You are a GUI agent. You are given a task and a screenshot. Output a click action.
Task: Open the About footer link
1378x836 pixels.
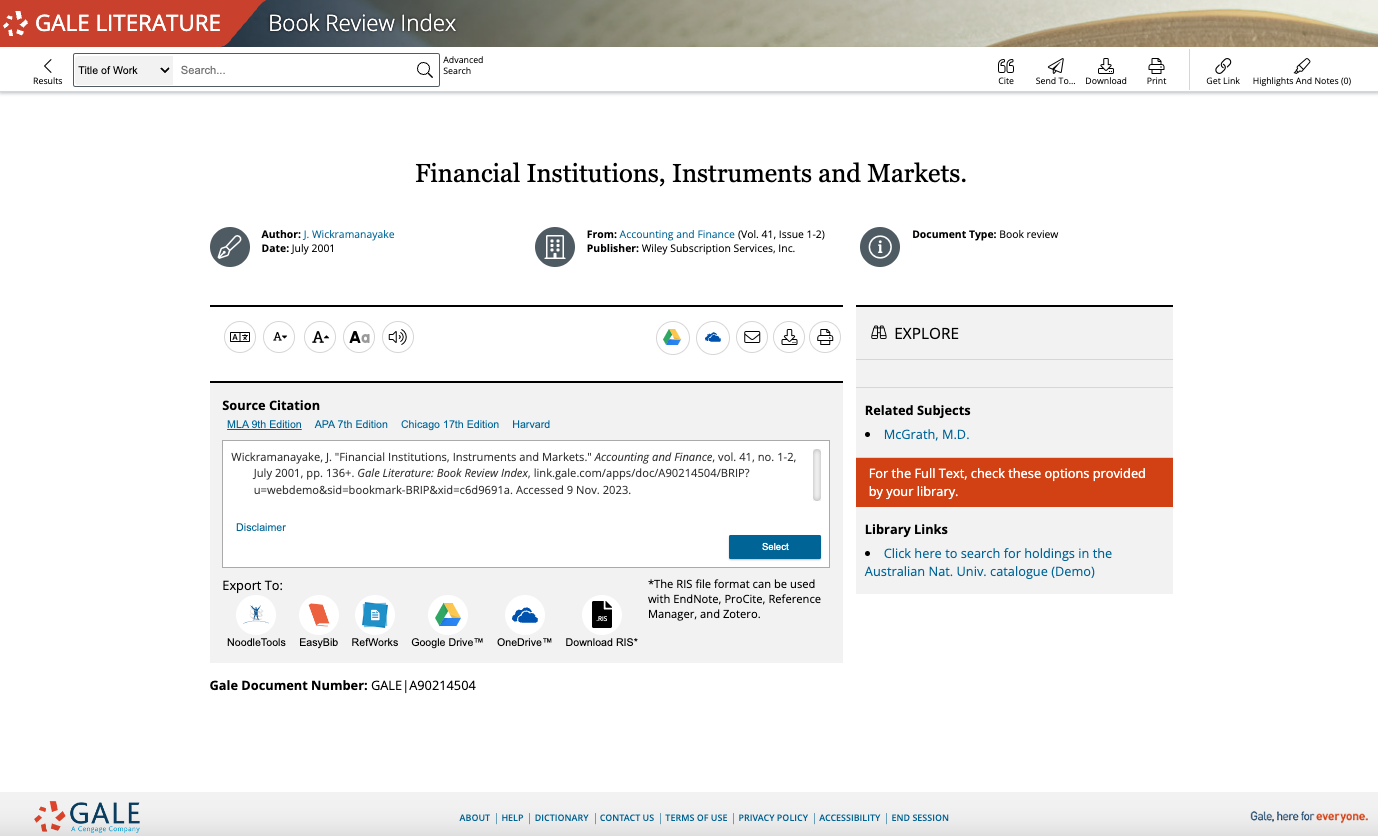tap(475, 818)
